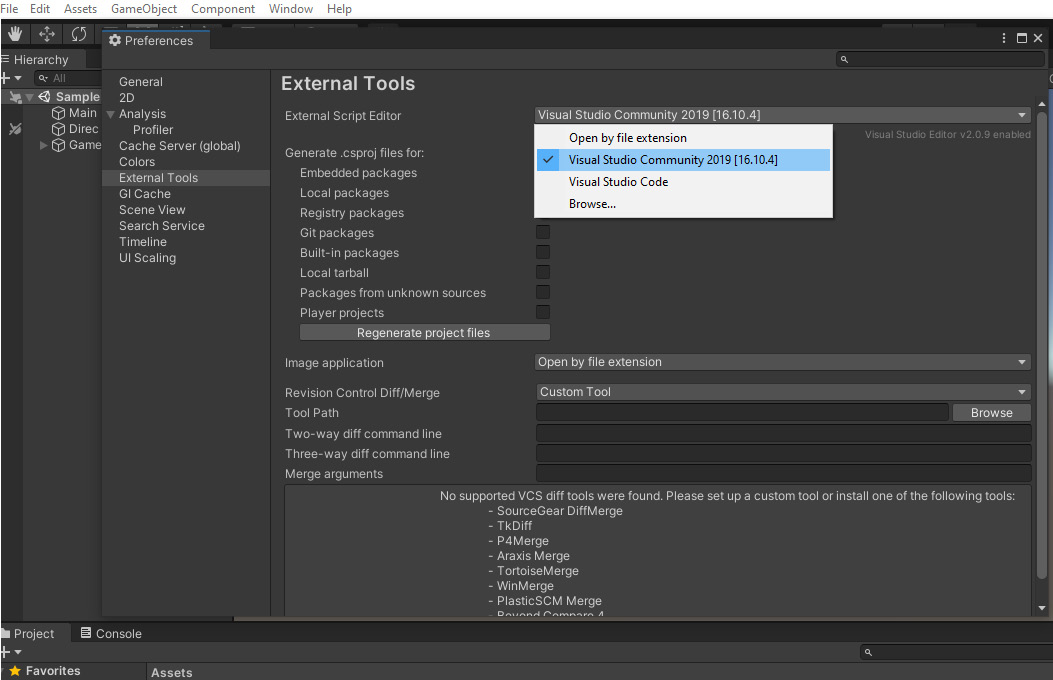Screen dimensions: 1053x680
Task: Collapse the Sample scene arrow in Hierarchy
Action: click(x=29, y=97)
